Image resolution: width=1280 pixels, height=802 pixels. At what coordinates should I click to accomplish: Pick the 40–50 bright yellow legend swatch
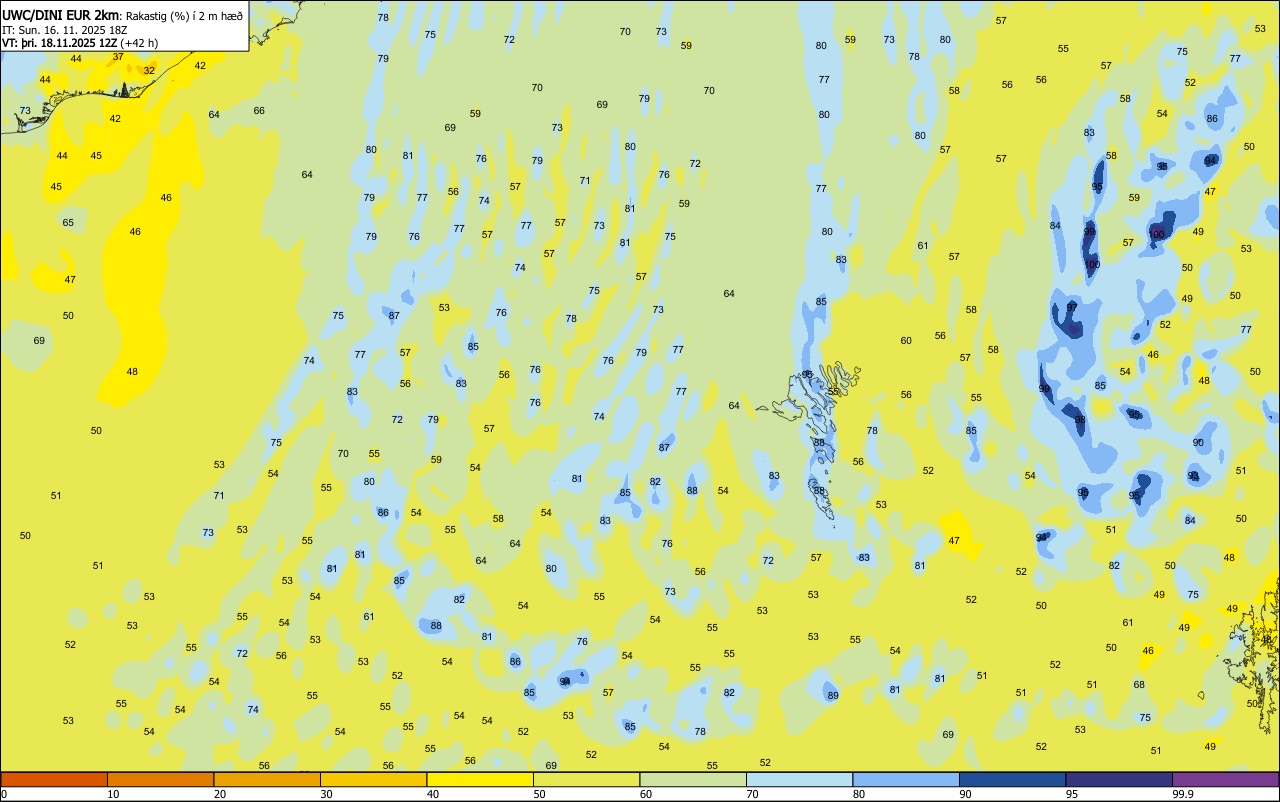point(480,779)
